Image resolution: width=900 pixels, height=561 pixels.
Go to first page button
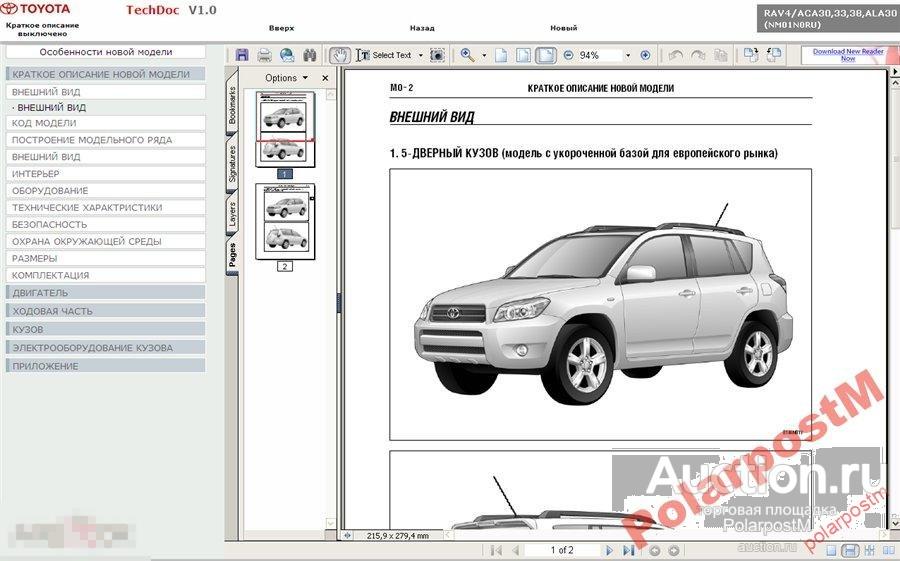coord(495,550)
